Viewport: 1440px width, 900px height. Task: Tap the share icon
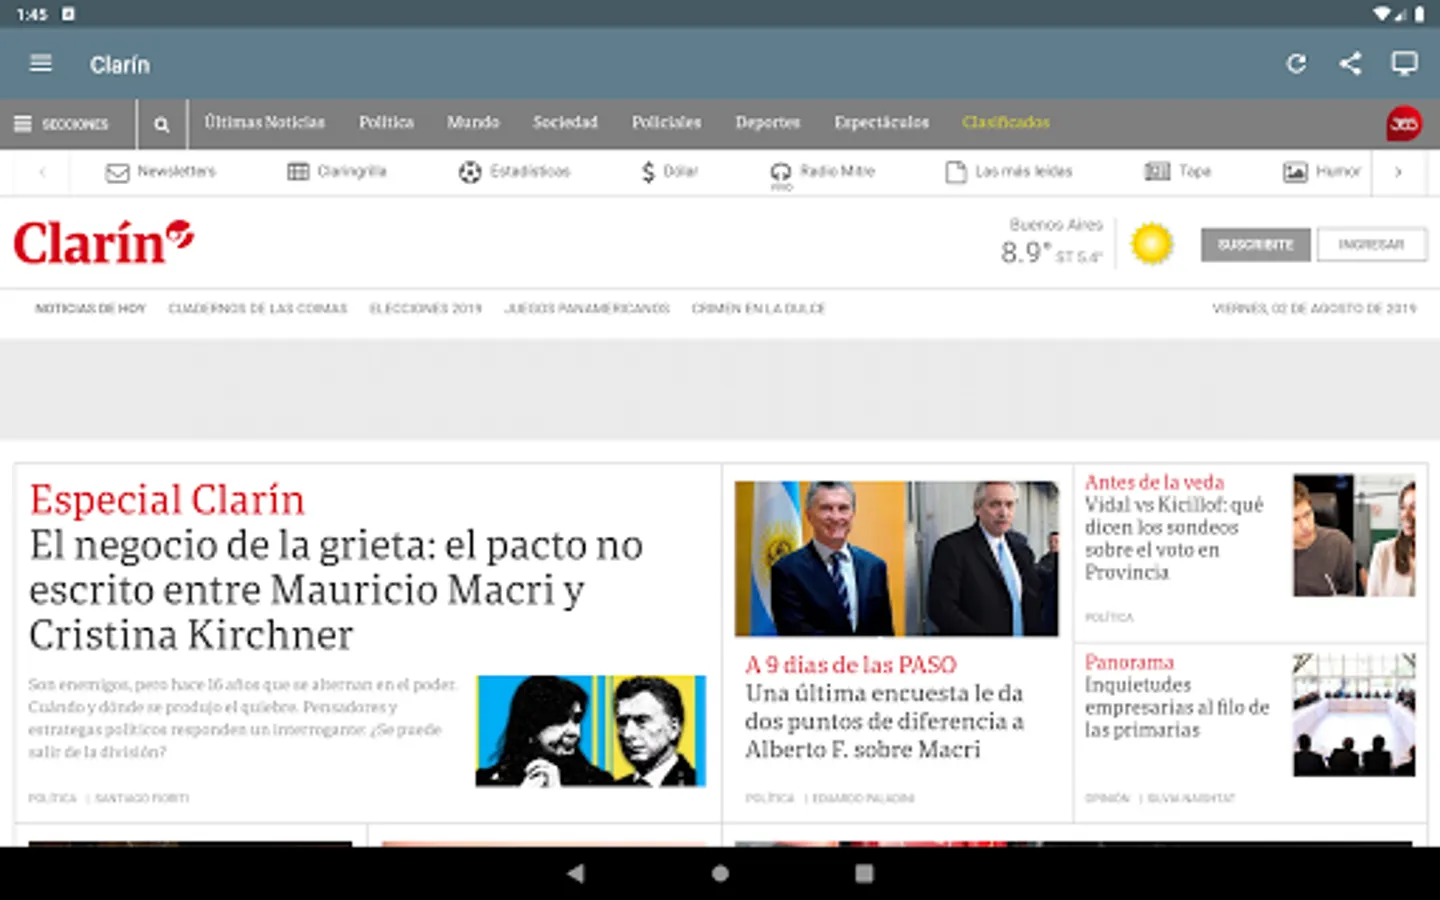coord(1350,64)
